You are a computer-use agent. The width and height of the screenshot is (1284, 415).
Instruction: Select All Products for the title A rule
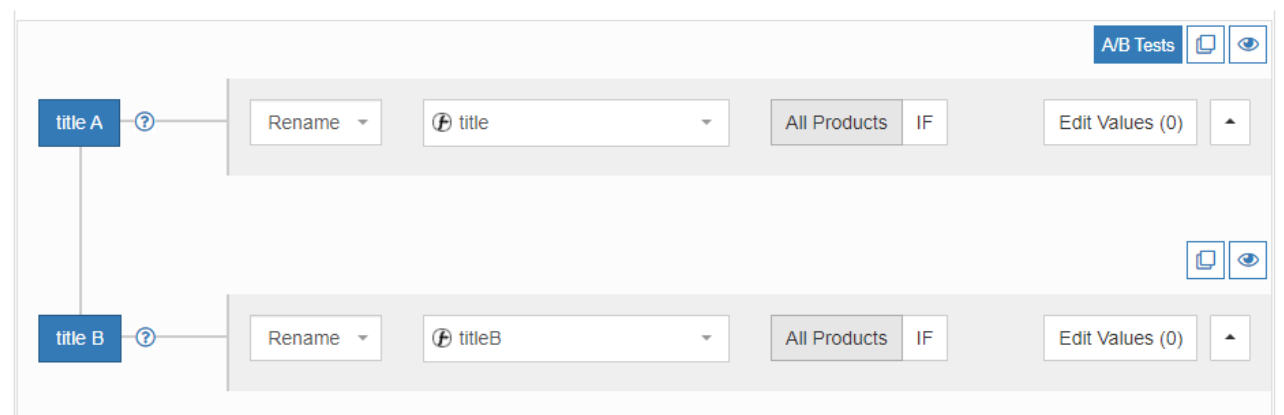pyautogui.click(x=836, y=123)
